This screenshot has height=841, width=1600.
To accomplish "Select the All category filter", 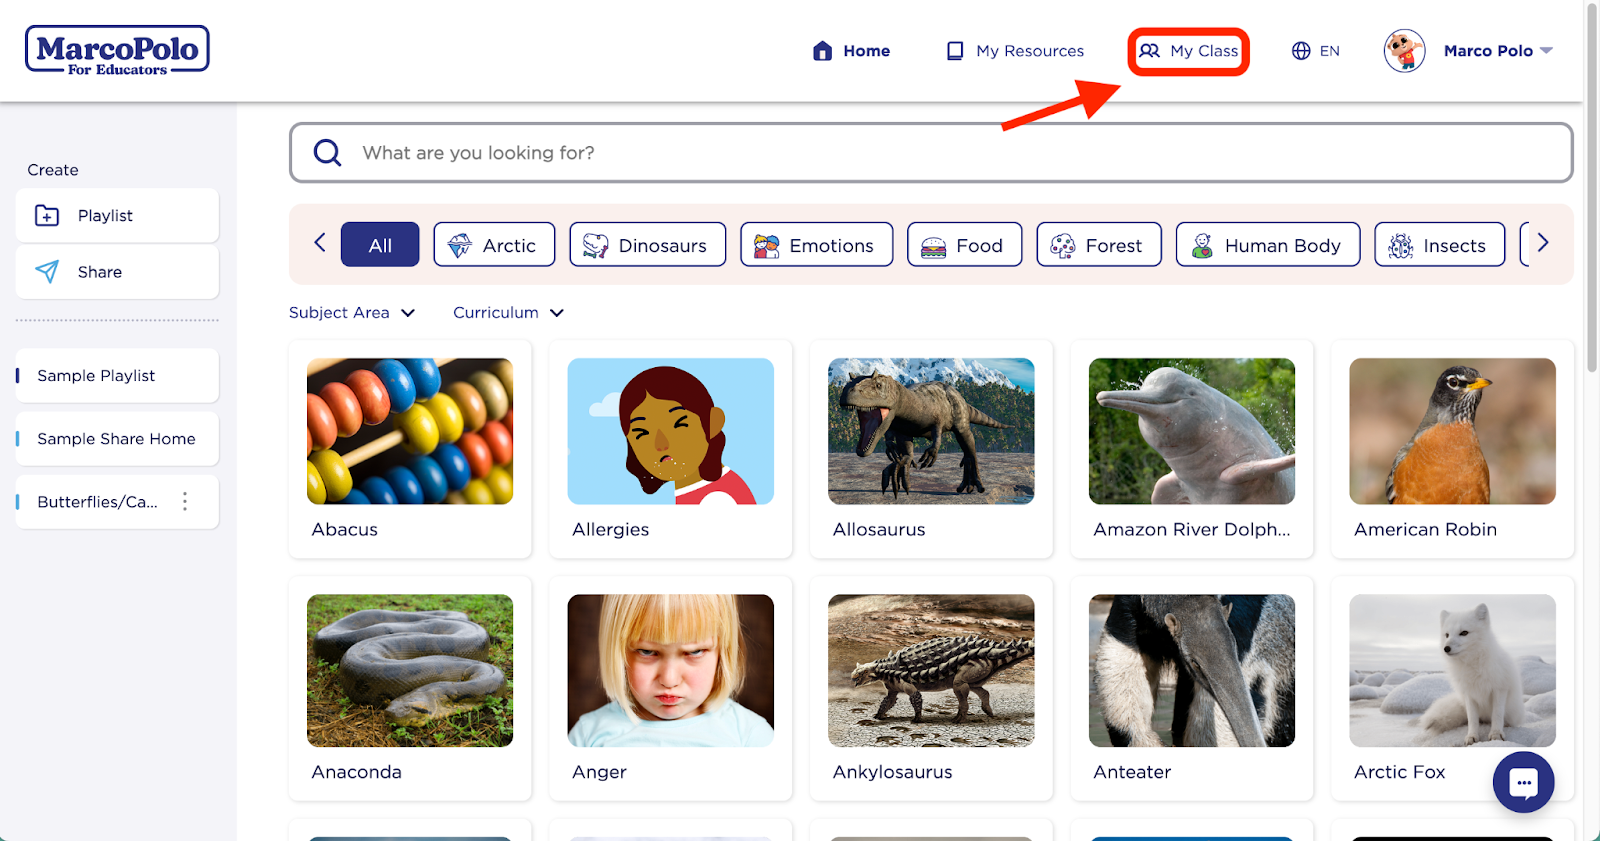I will [x=380, y=244].
